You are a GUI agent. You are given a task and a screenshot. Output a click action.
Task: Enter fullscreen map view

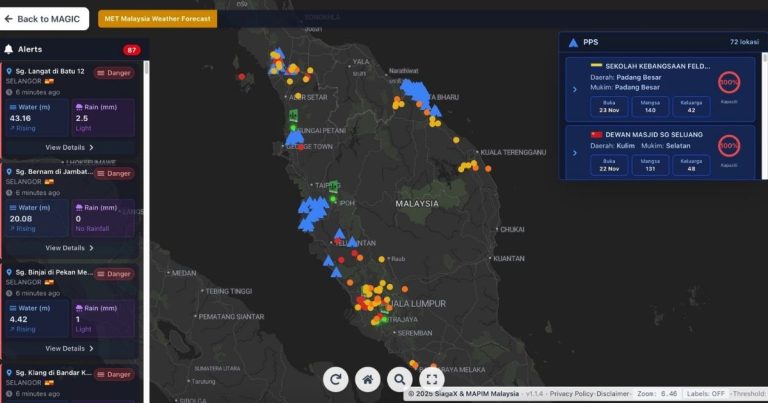coord(431,379)
